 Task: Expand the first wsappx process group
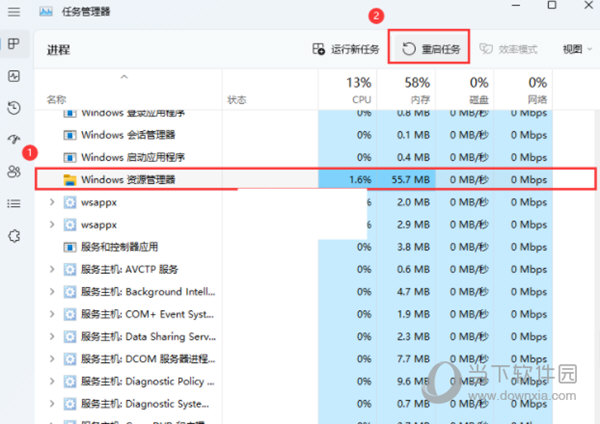[x=52, y=202]
